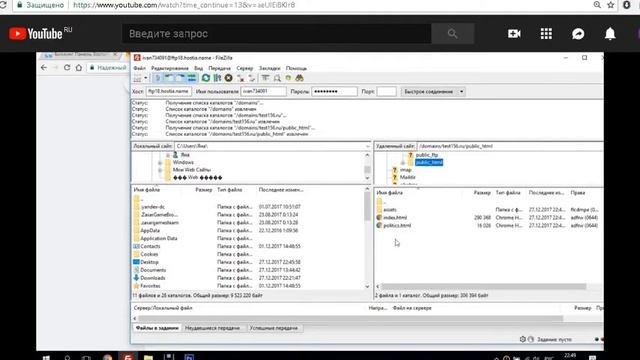This screenshot has height=360, width=640.
Task: Select public_ftp in the remote tree
Action: click(427, 155)
